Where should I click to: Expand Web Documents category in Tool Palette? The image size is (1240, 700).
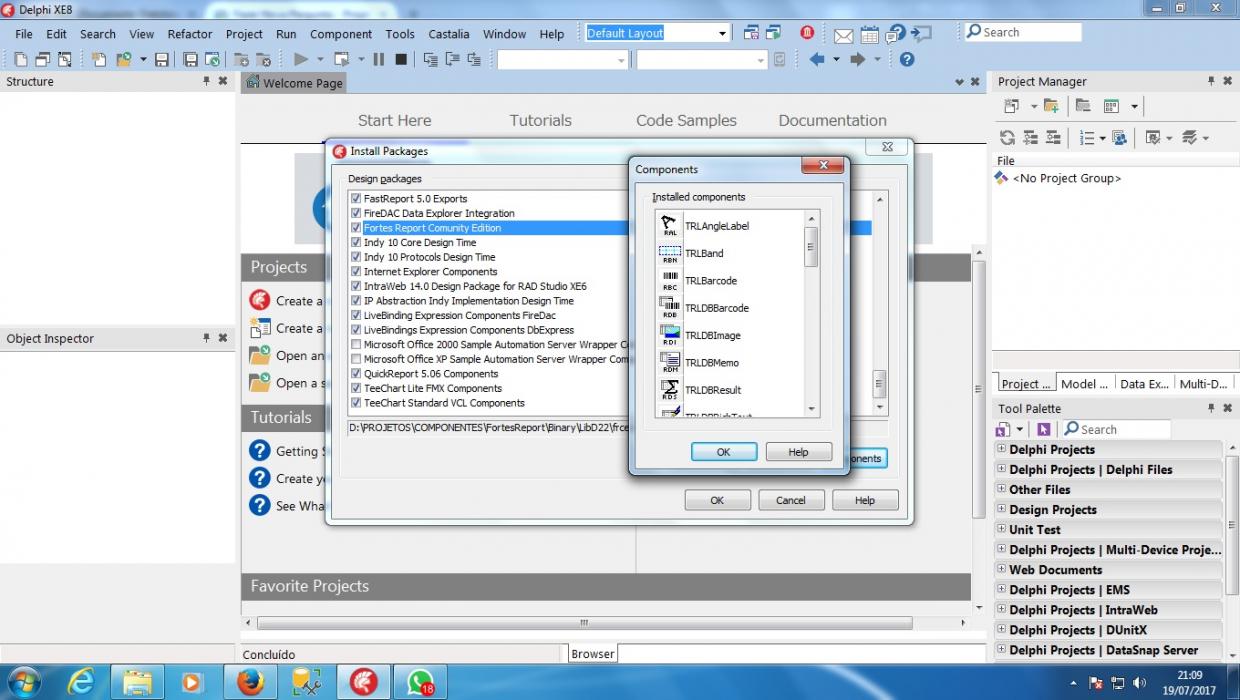[x=1001, y=569]
